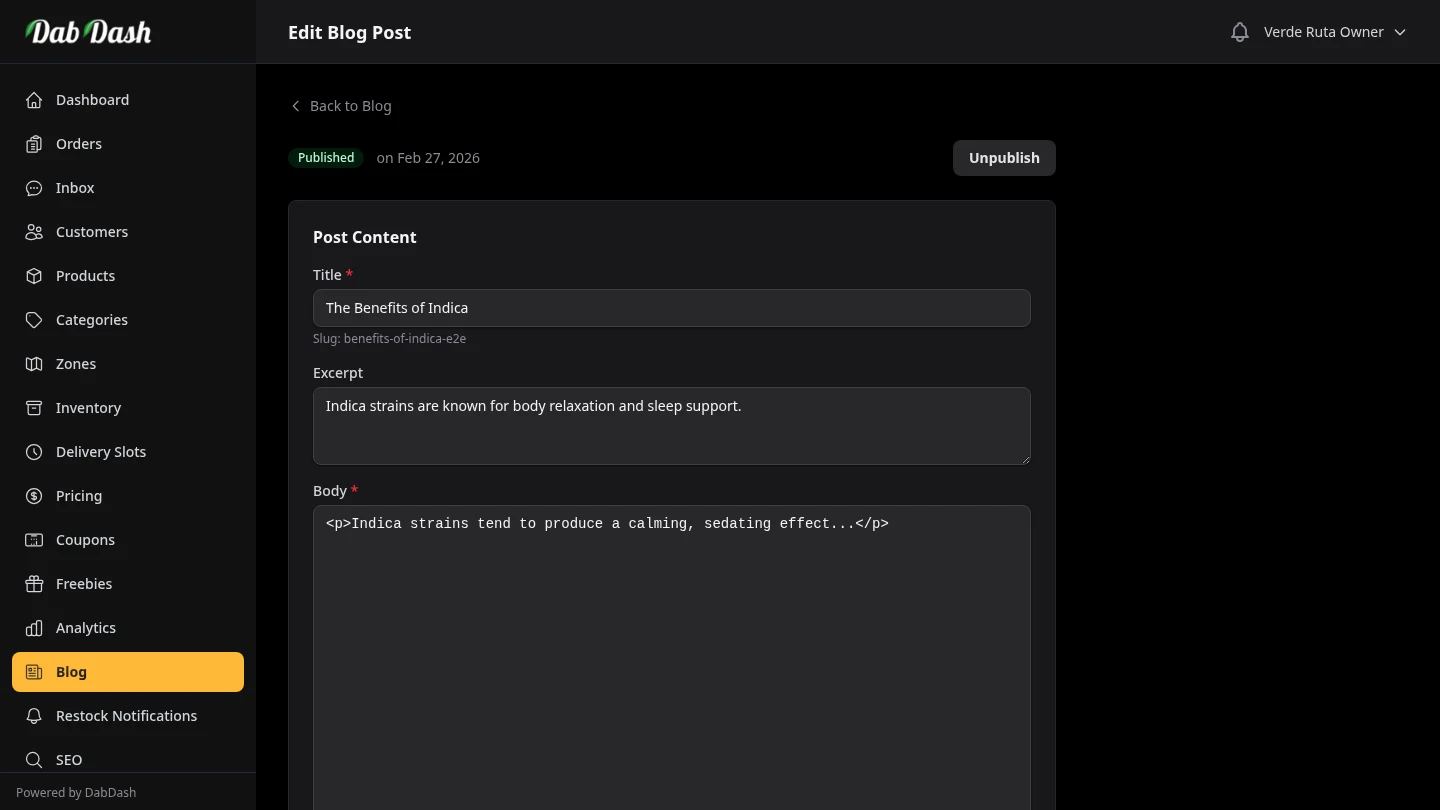1440x810 pixels.
Task: Click the Published status badge
Action: 326,157
